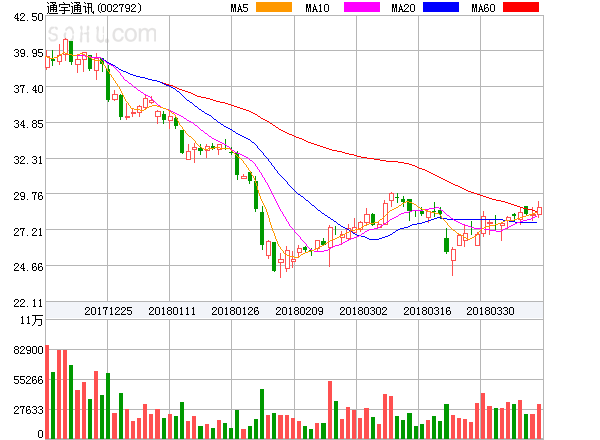Screen dimensions: 600x440
Task: Click the 37.40 price axis label
Action: [x=28, y=89]
